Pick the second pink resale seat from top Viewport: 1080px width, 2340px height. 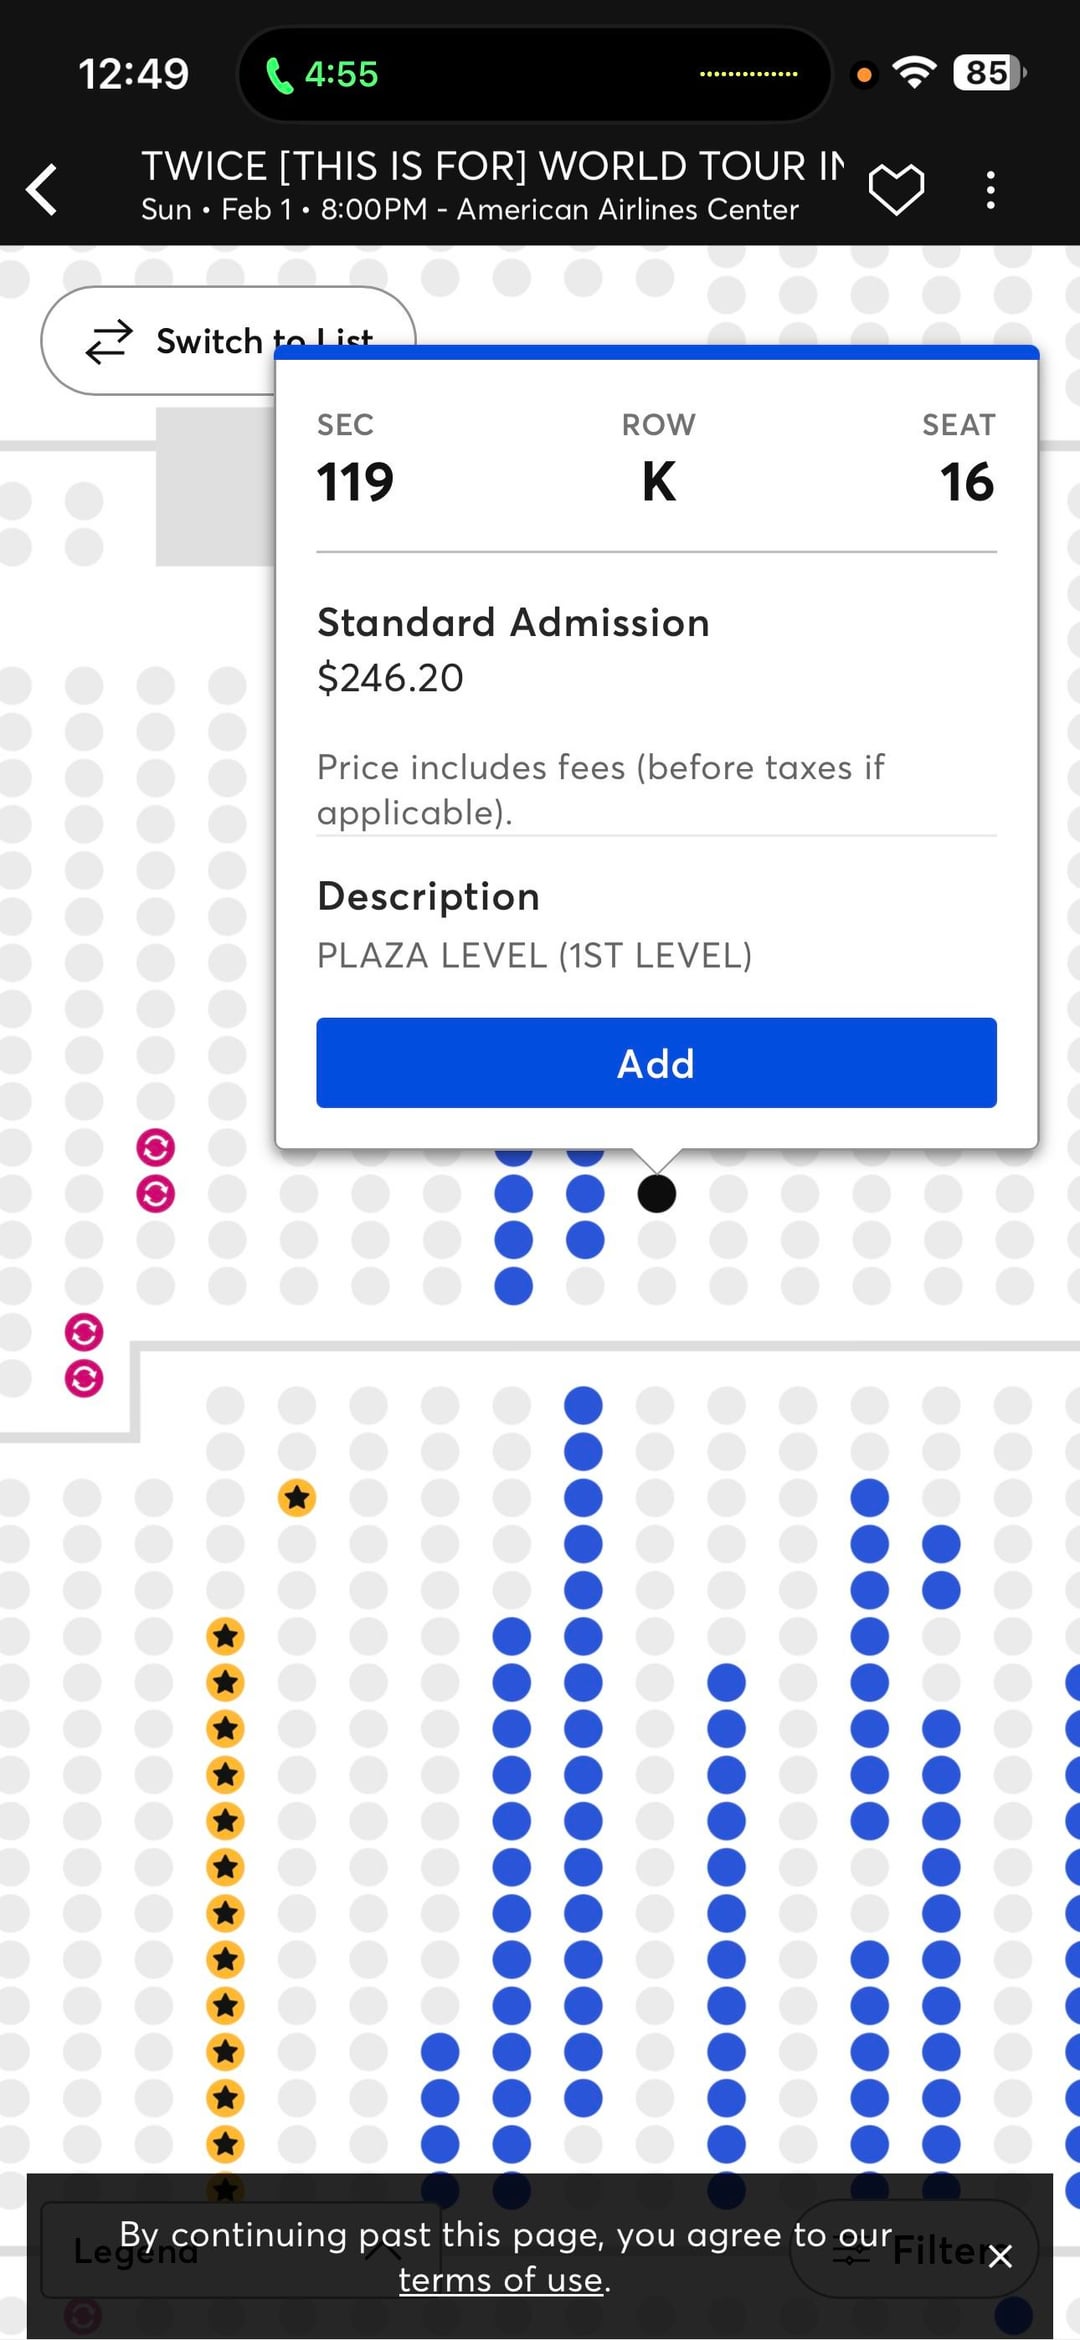[x=156, y=1193]
